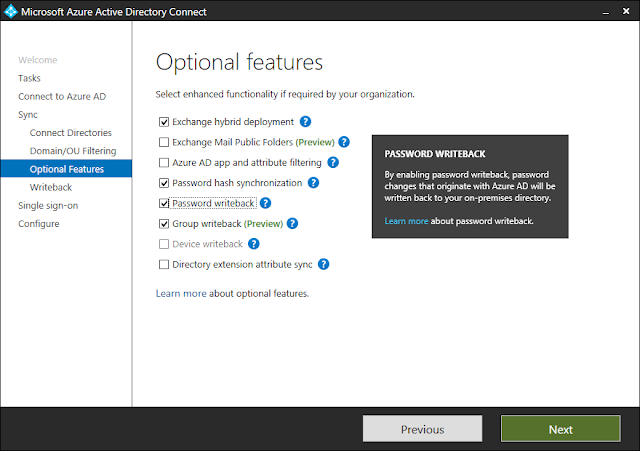Viewport: 640px width, 451px height.
Task: Open Learn more about password writeback link
Action: (407, 220)
